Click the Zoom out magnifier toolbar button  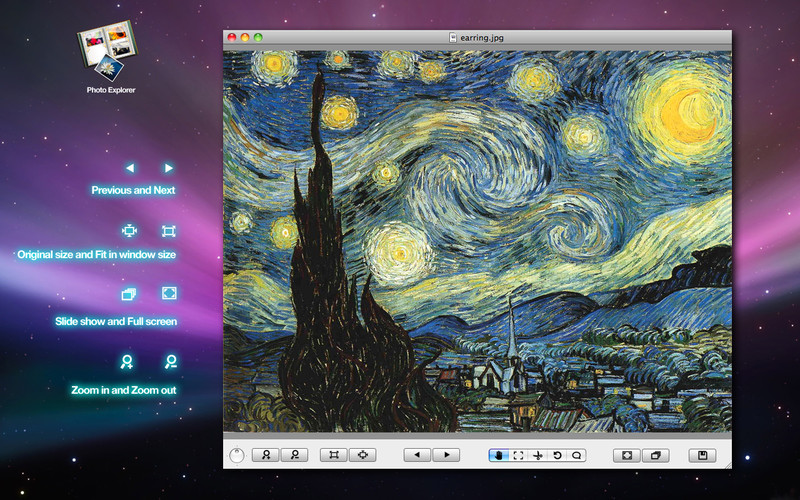[x=294, y=455]
